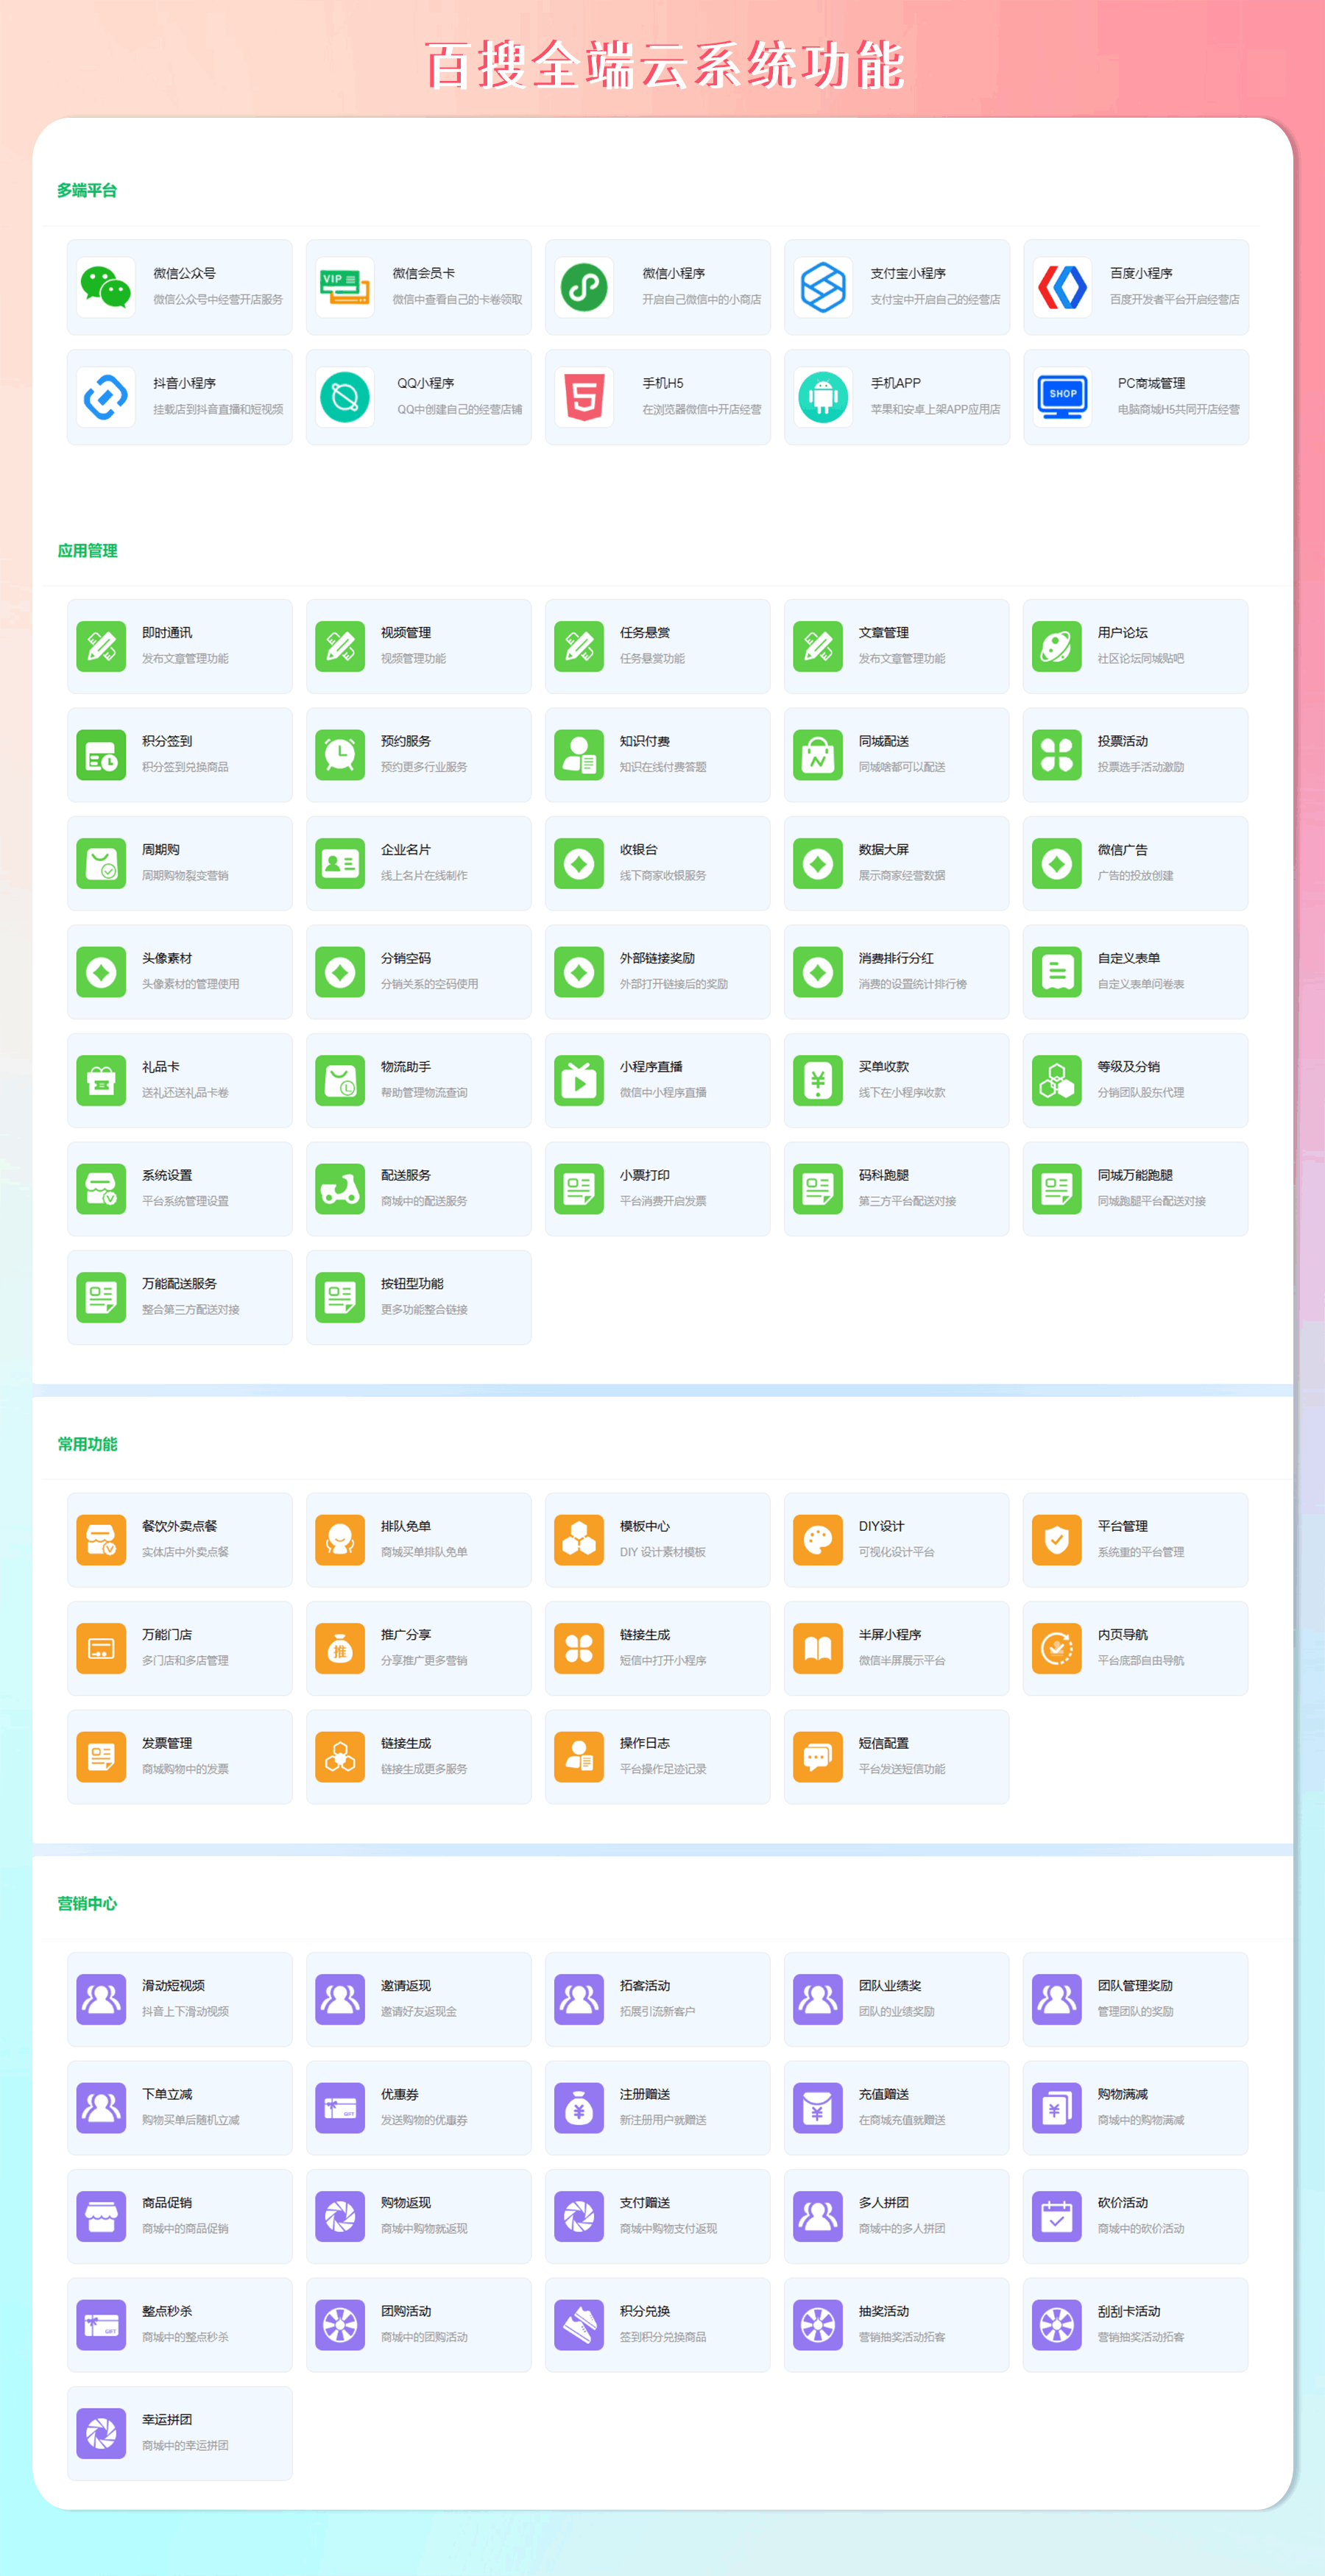Open the 刮刮卡活动 card title
This screenshot has width=1325, height=2576.
click(1129, 2311)
